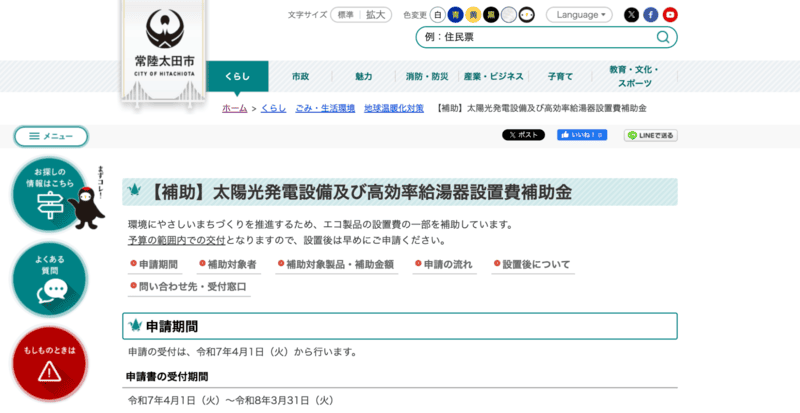Select the 教育・文化・スポーツ navigation tab
Image resolution: width=800 pixels, height=413 pixels.
pyautogui.click(x=635, y=77)
